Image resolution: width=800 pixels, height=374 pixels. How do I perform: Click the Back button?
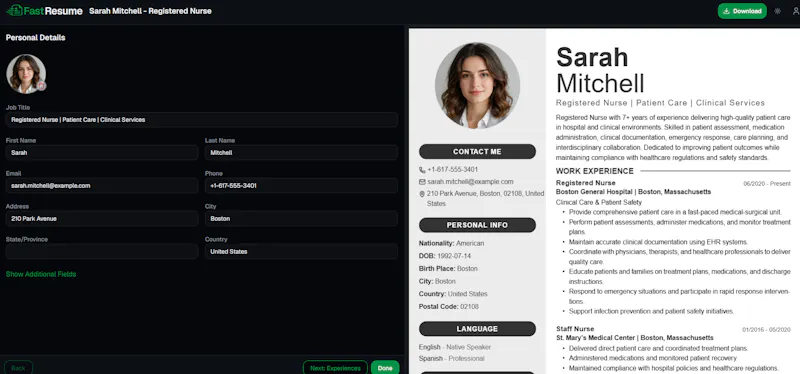point(18,368)
